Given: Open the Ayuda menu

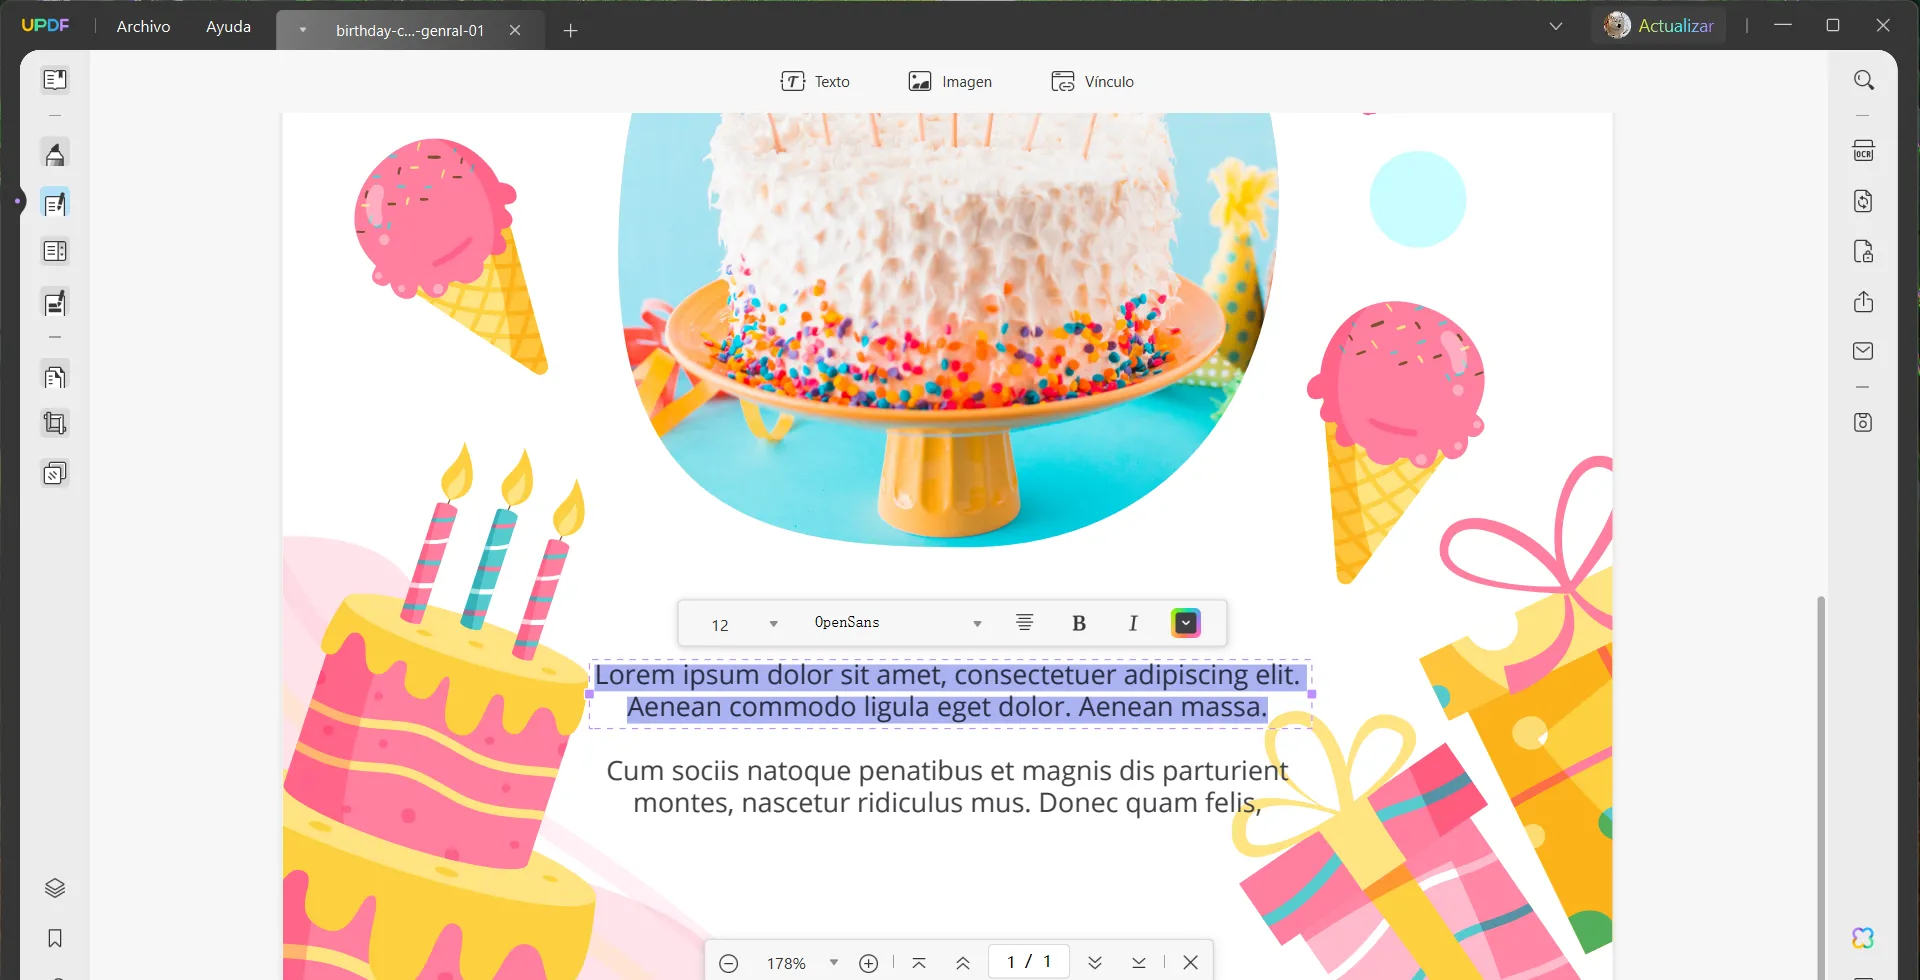Looking at the screenshot, I should 228,26.
